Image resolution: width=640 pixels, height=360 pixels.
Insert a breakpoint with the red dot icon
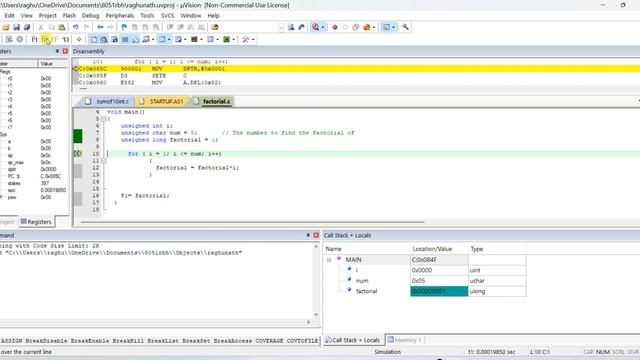(x=335, y=27)
